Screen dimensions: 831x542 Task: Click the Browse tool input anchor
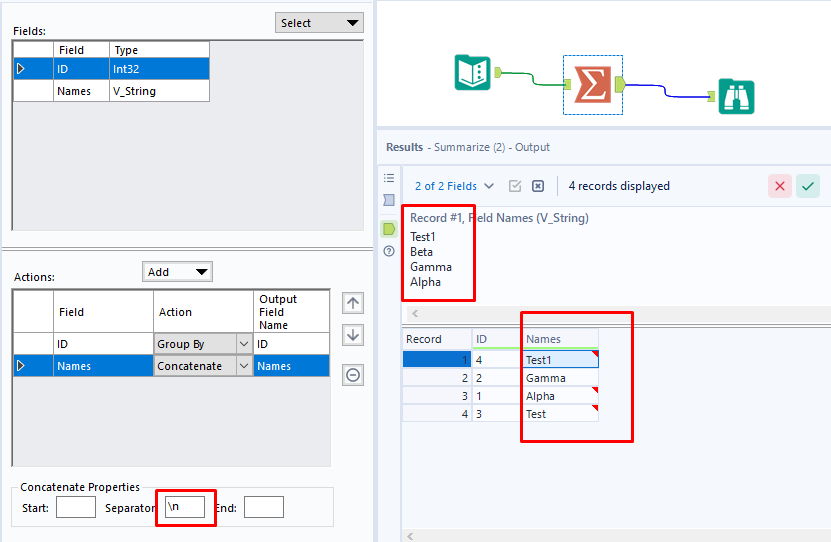pos(711,96)
